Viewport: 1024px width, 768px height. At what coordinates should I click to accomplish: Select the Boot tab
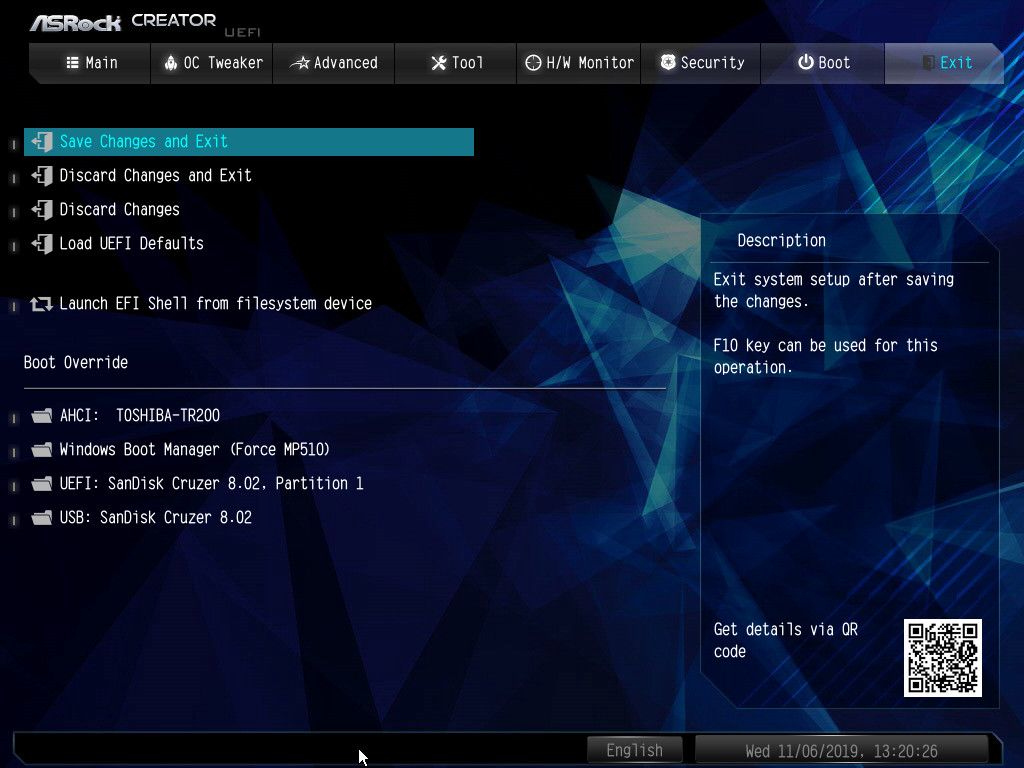[823, 63]
